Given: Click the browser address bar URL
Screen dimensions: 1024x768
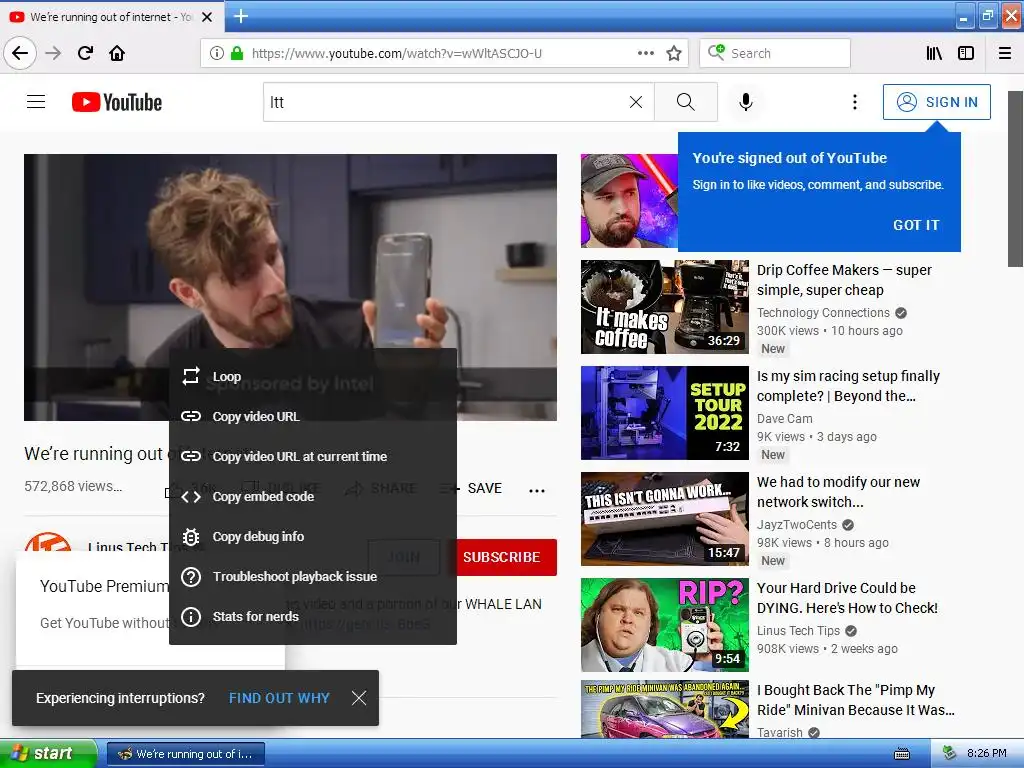Looking at the screenshot, I should pos(396,53).
